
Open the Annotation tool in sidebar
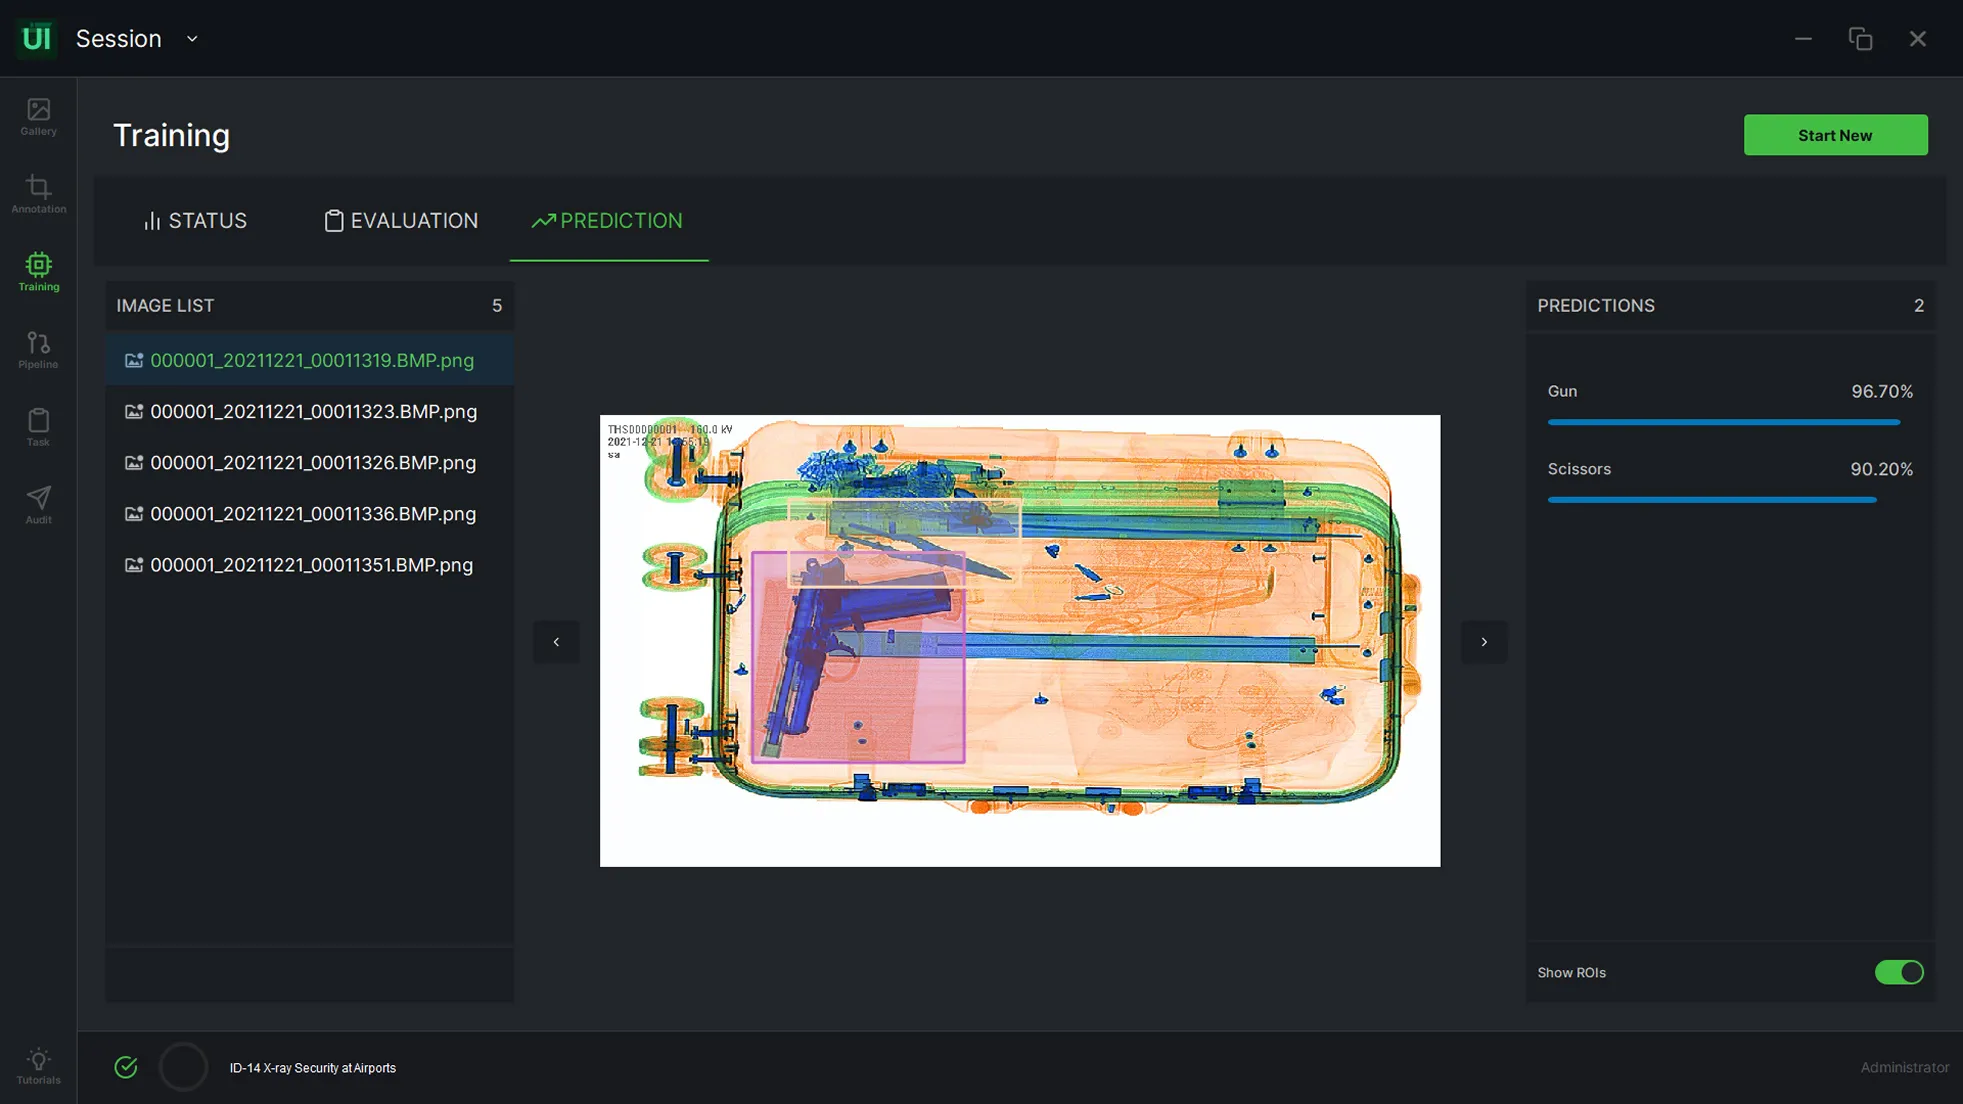click(x=38, y=194)
